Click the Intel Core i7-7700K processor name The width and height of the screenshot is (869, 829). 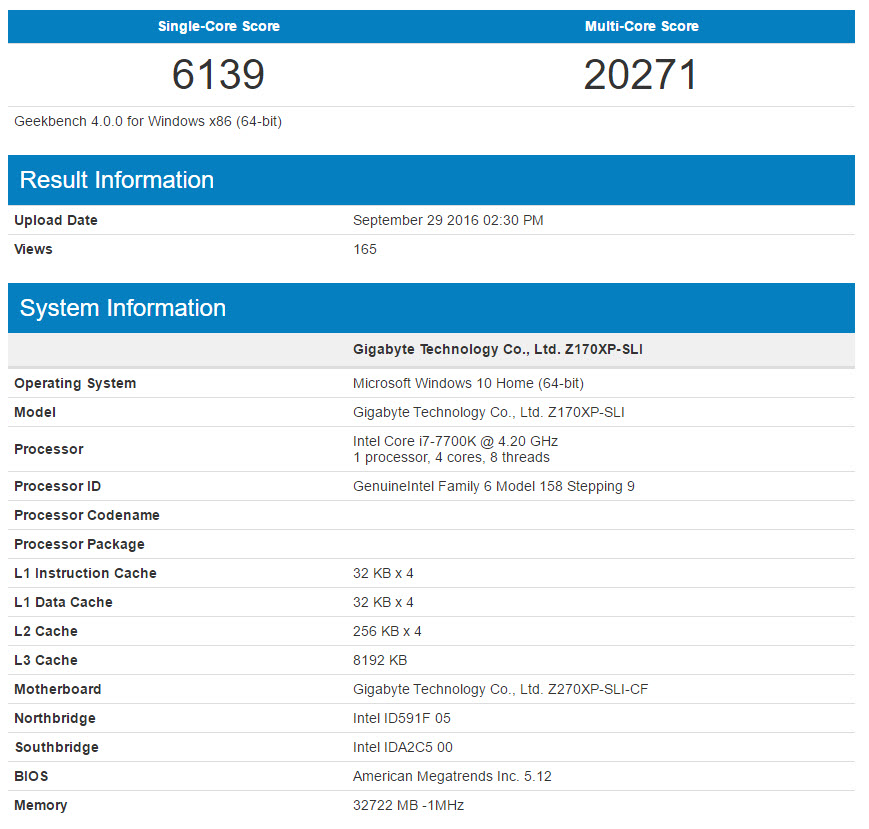point(456,441)
